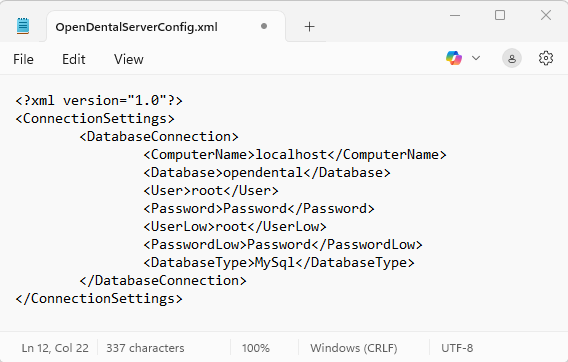Click Windows (CRLF) line ending indicator

click(x=354, y=348)
